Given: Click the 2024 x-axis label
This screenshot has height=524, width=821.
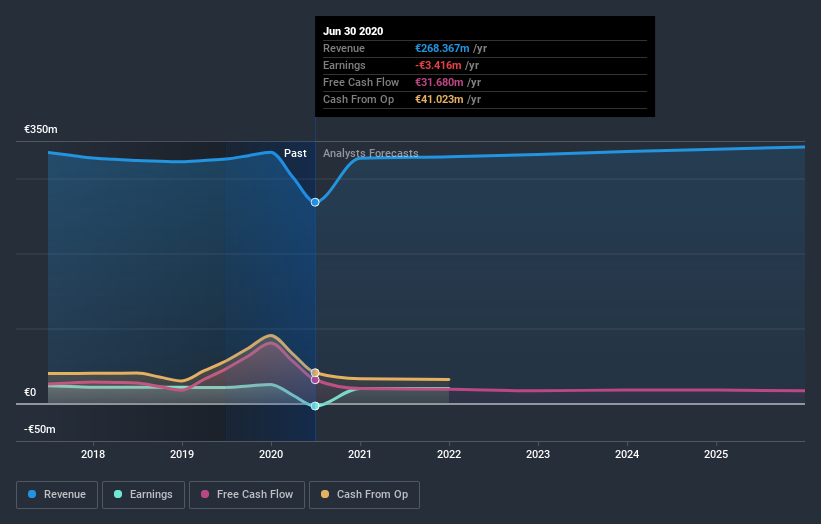Looking at the screenshot, I should click(627, 454).
